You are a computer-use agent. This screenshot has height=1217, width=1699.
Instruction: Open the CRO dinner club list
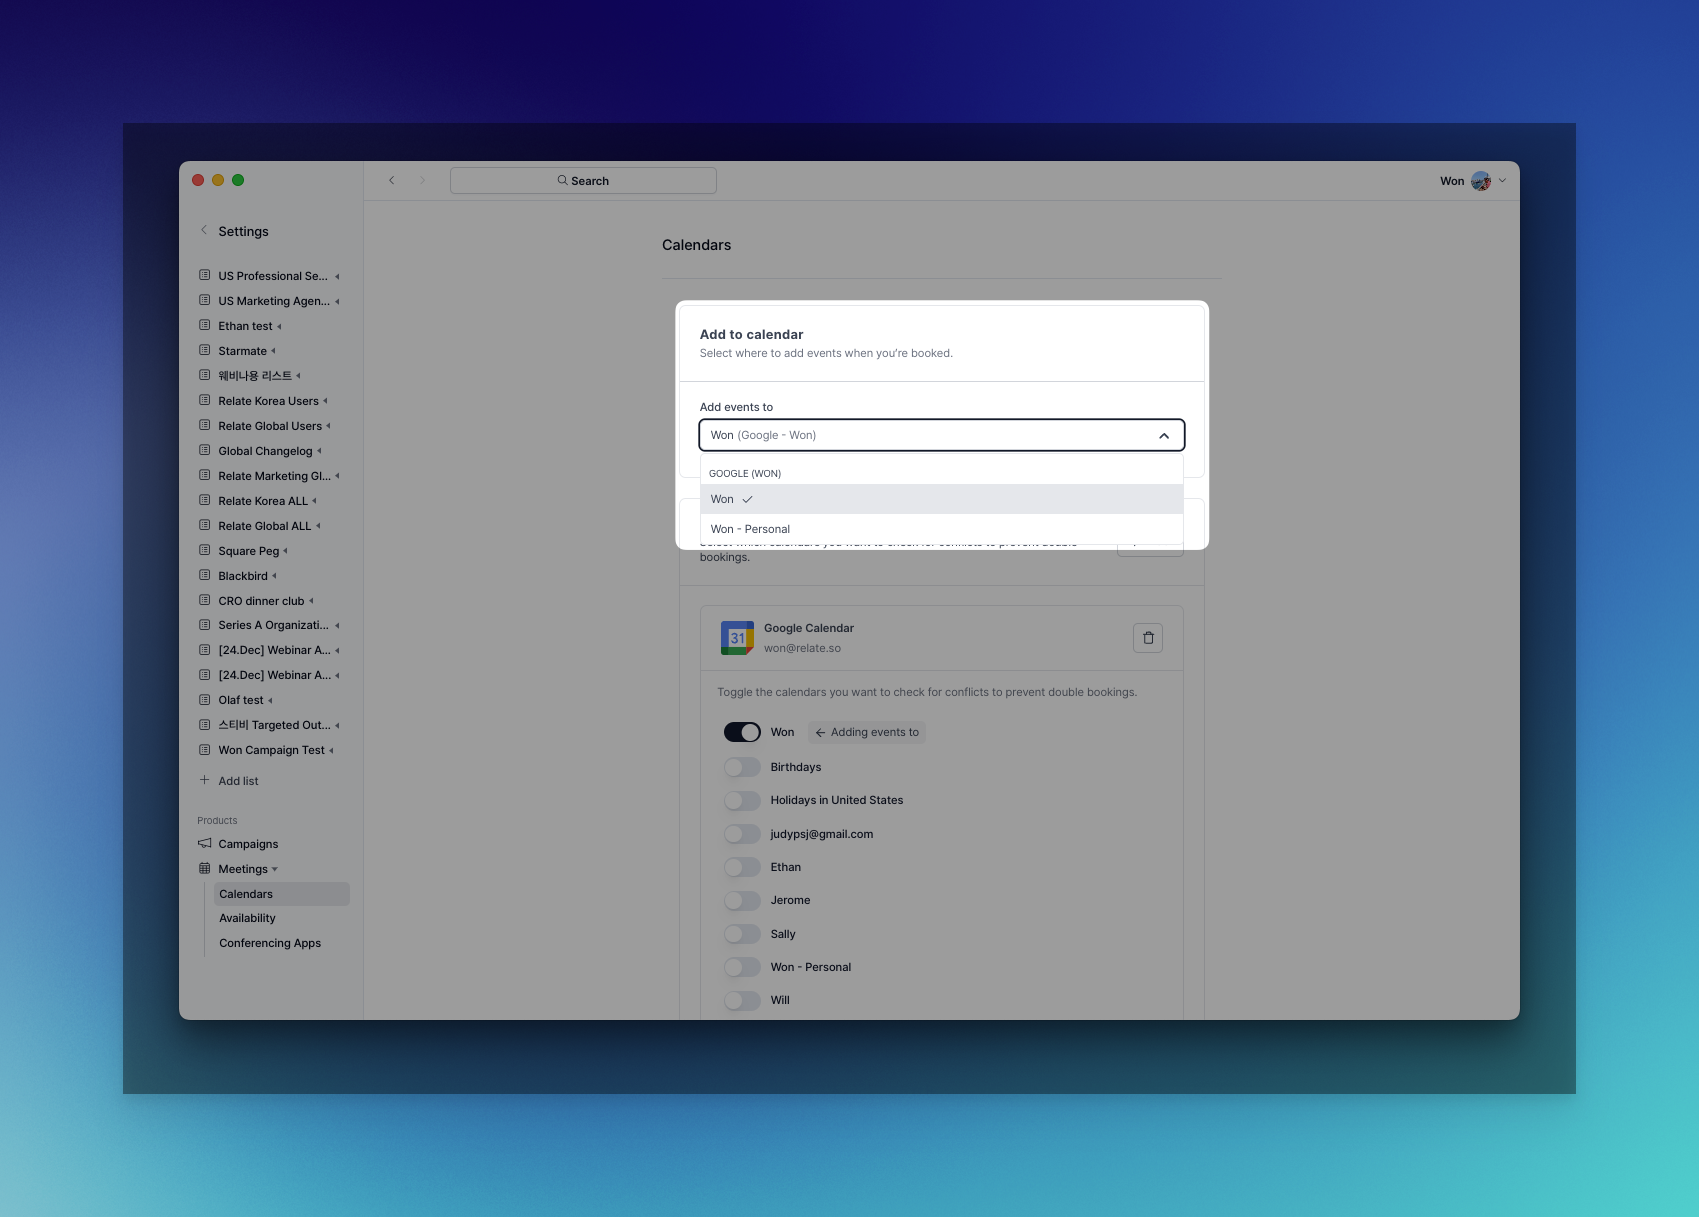(261, 601)
